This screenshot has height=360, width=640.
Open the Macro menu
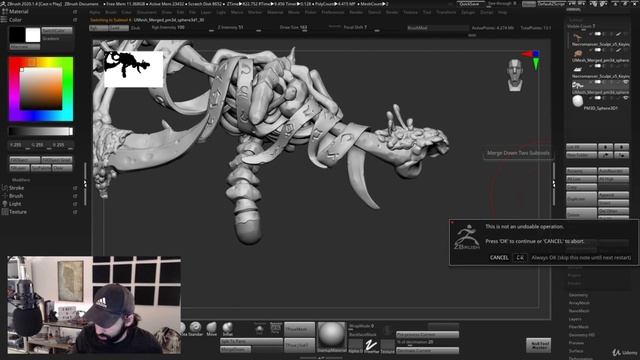click(237, 13)
